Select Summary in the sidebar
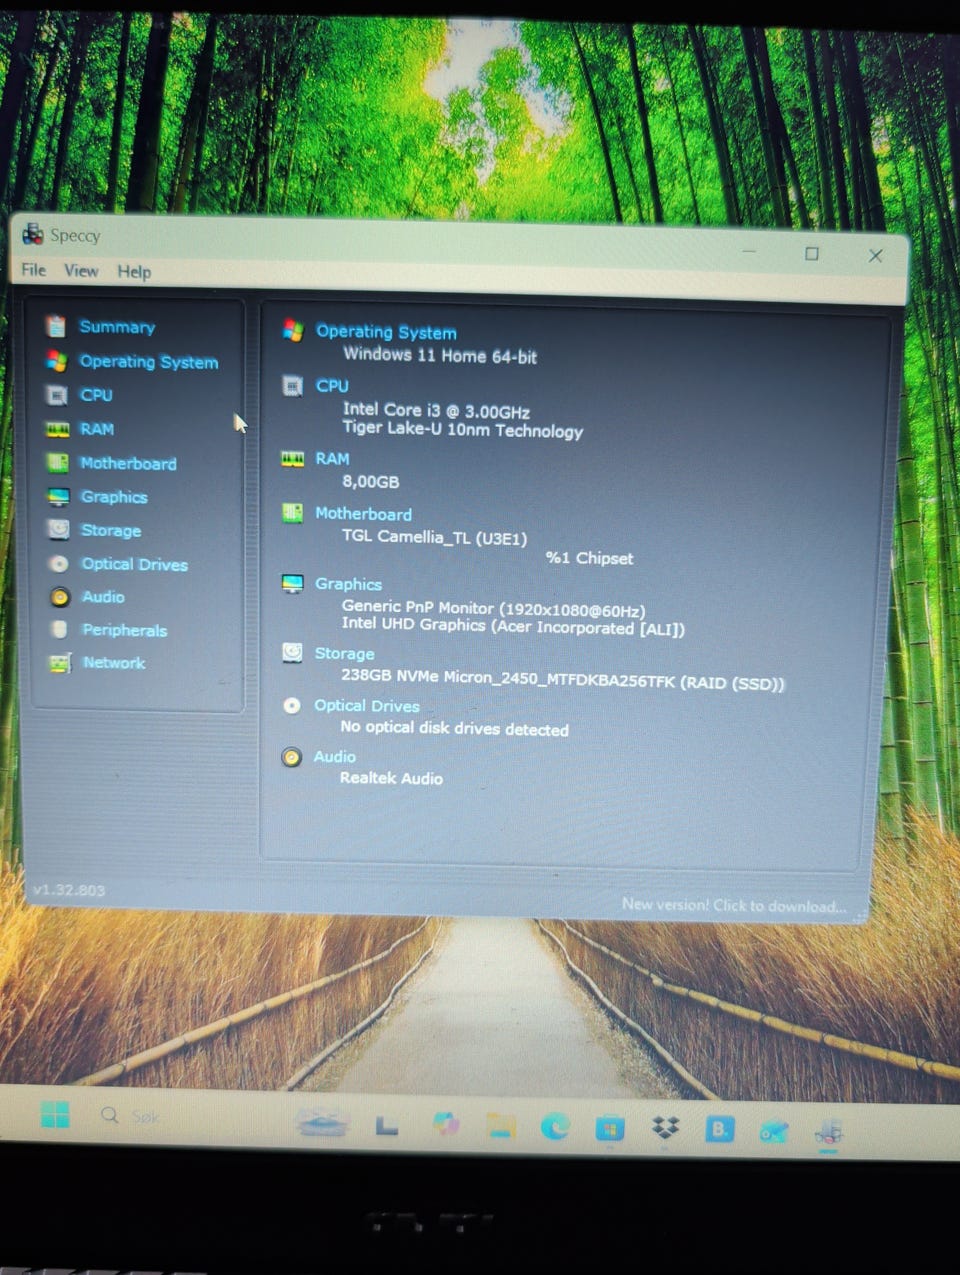Viewport: 960px width, 1275px height. [x=117, y=327]
